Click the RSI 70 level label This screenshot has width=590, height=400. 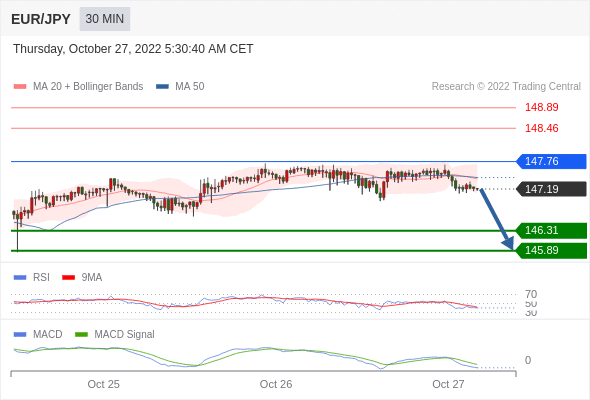pyautogui.click(x=531, y=294)
